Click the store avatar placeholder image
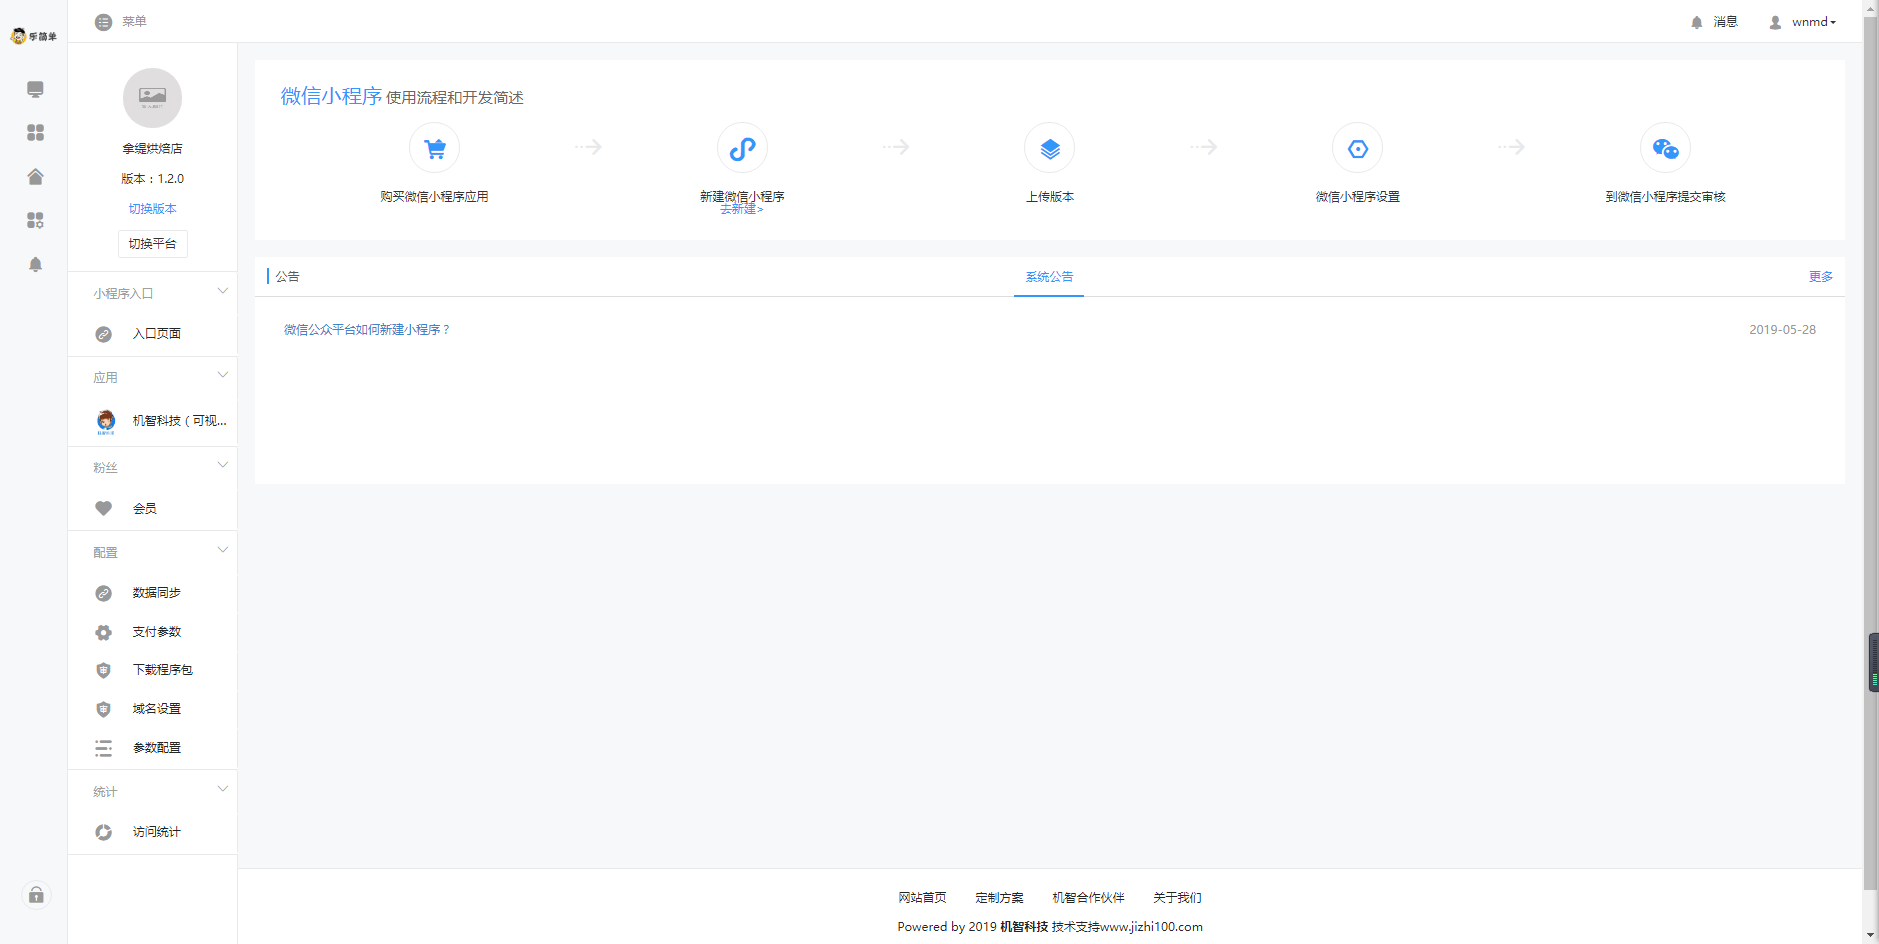Viewport: 1879px width, 944px height. coord(152,98)
